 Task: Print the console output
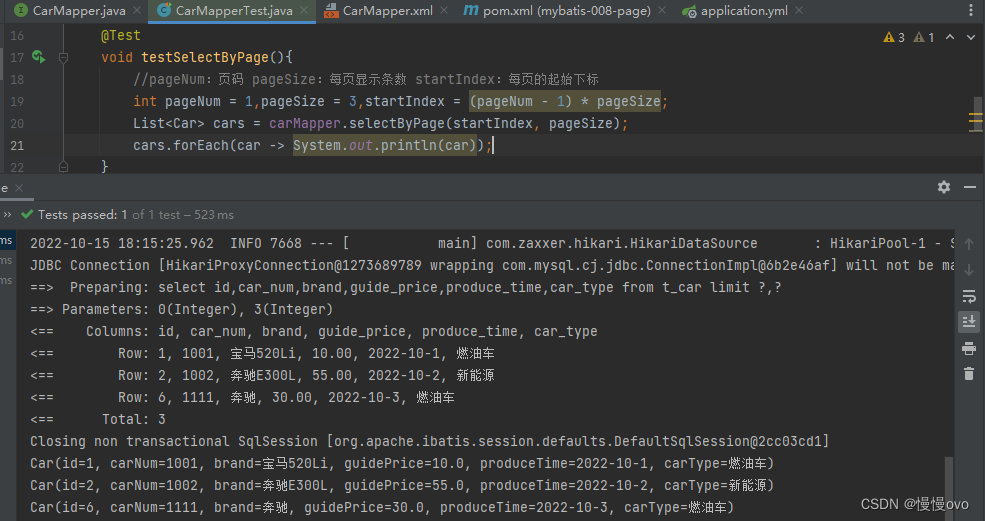tap(969, 348)
